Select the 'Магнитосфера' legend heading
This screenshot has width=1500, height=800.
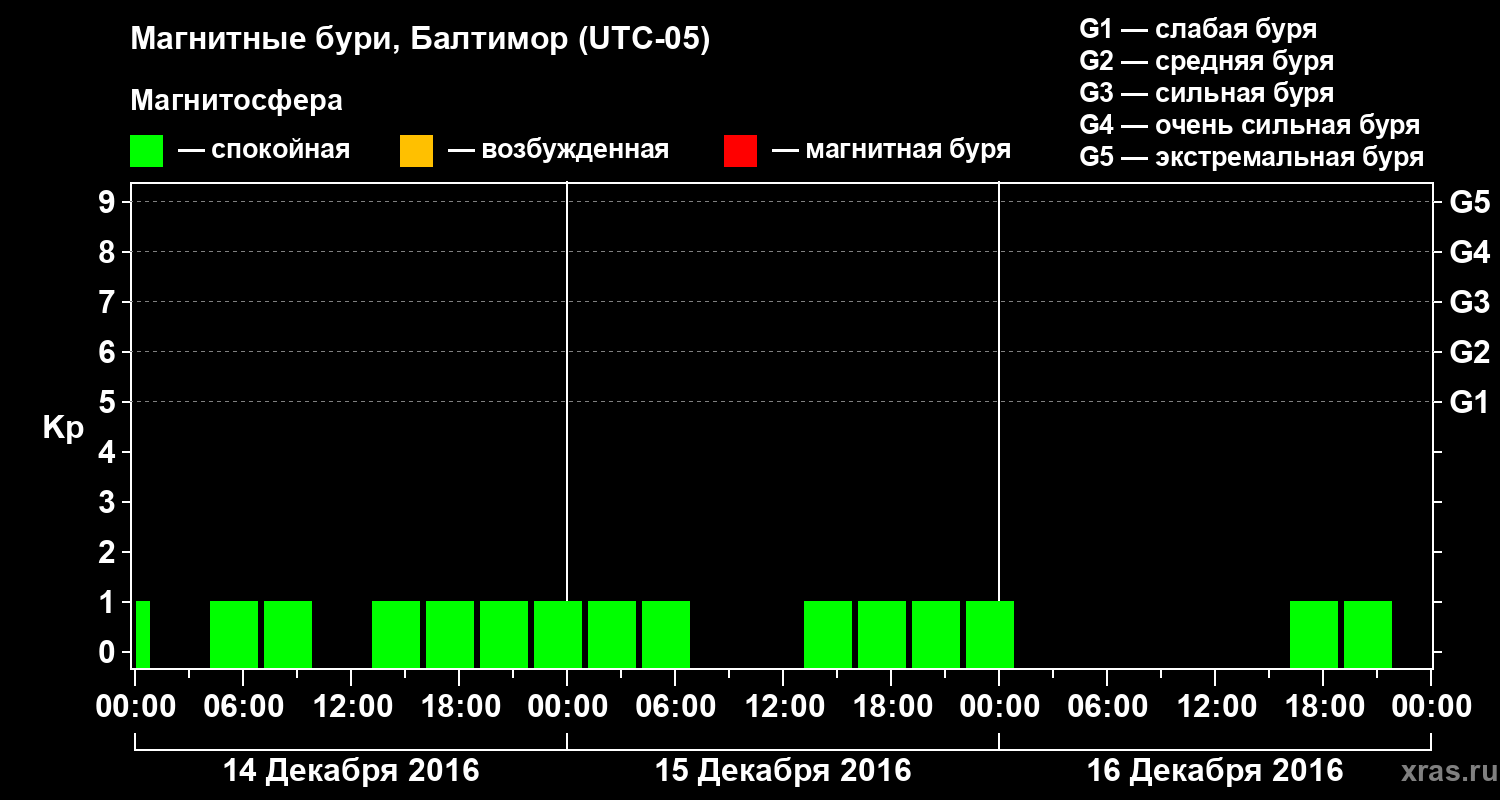tap(236, 101)
